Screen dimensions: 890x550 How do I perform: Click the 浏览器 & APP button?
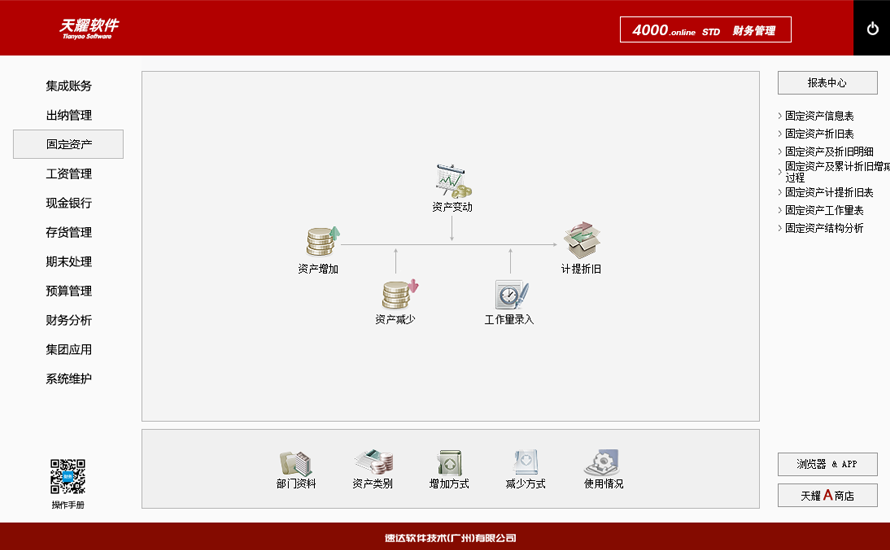pyautogui.click(x=827, y=464)
